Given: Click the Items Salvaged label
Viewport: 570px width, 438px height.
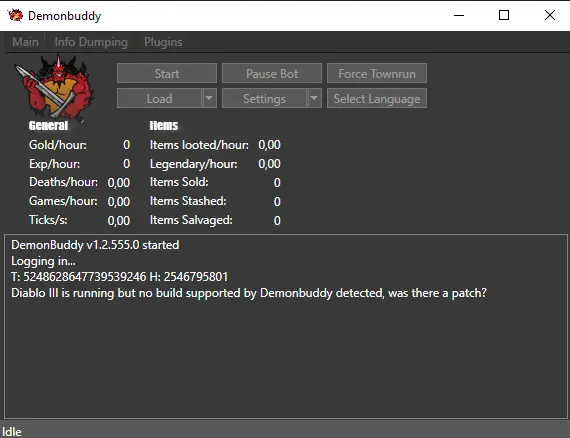Looking at the screenshot, I should pyautogui.click(x=191, y=220).
